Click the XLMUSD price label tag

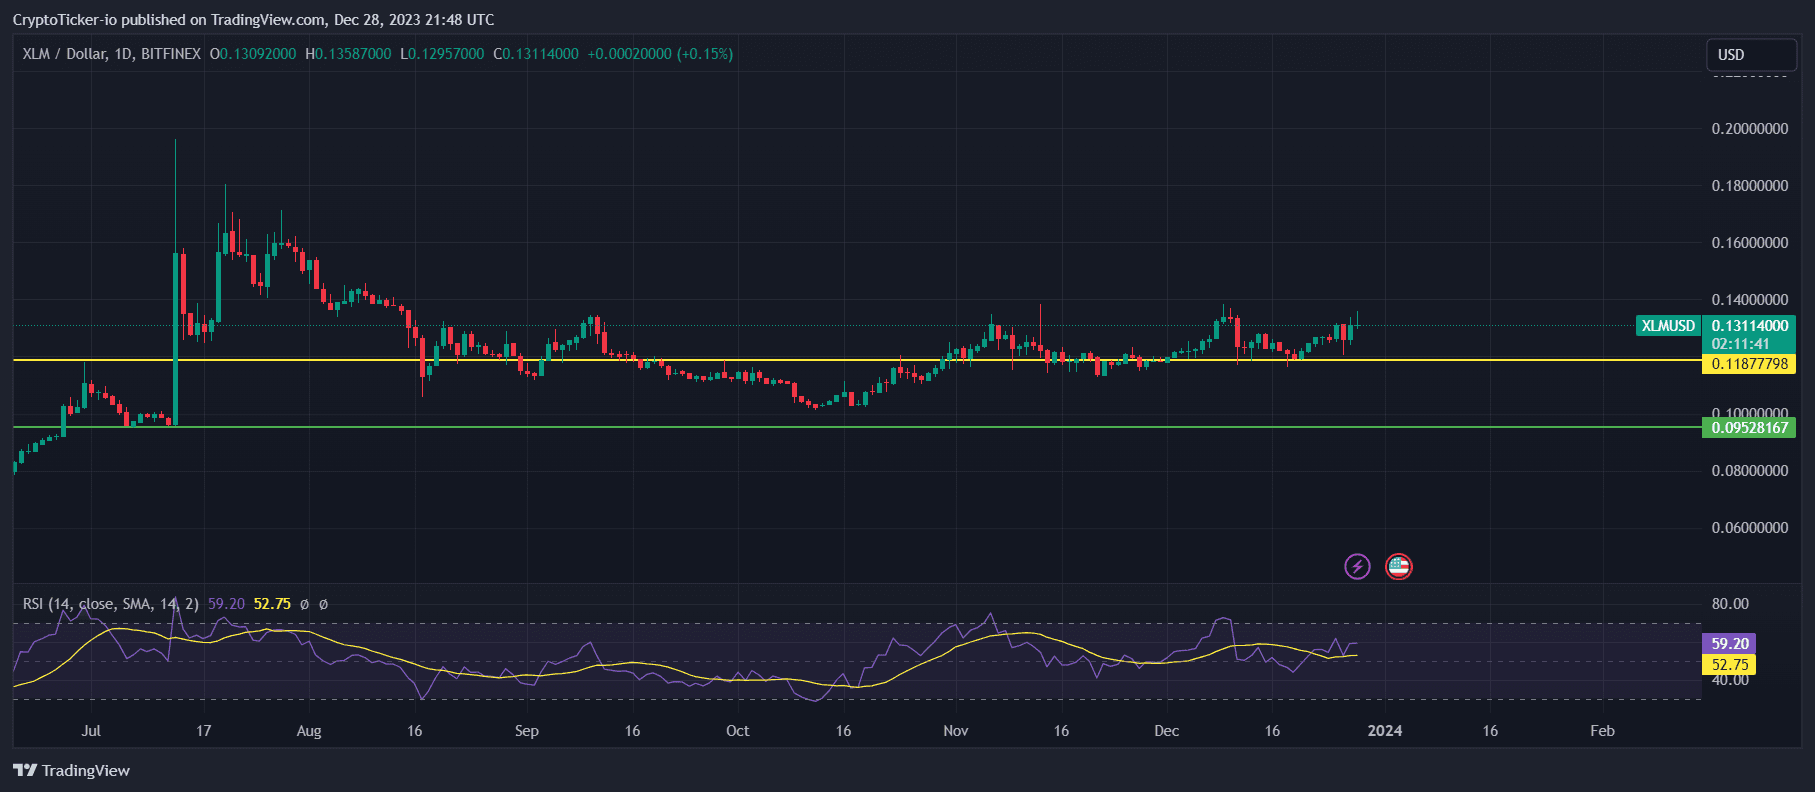[1668, 326]
